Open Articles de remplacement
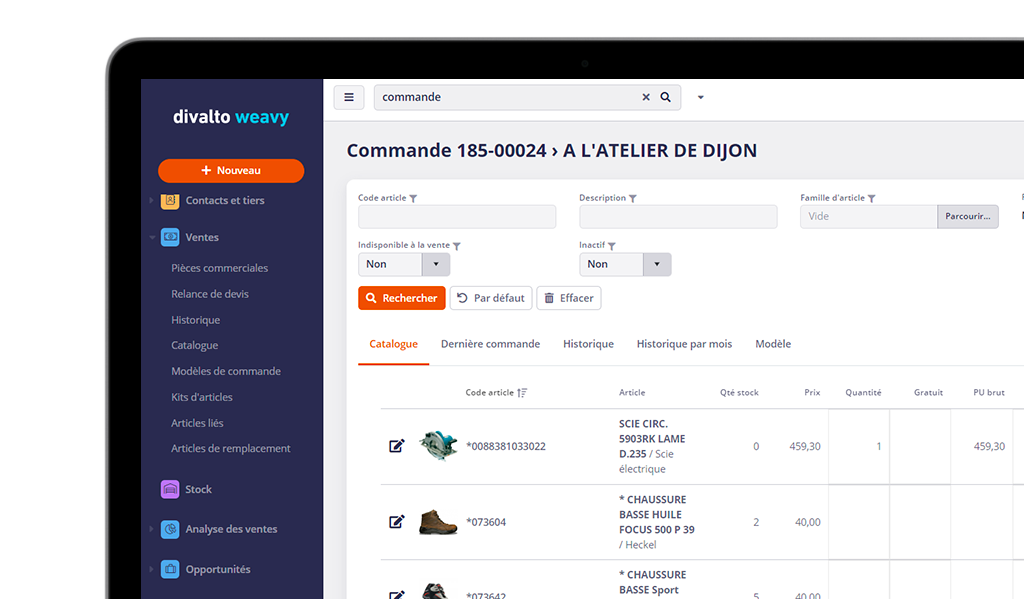Image resolution: width=1024 pixels, height=599 pixels. pos(231,449)
